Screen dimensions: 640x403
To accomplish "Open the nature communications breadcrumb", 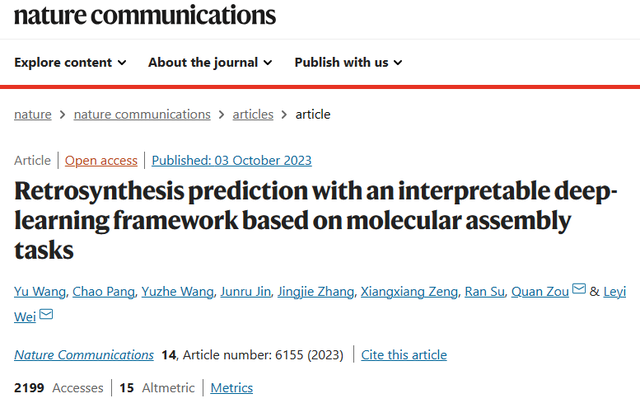I will [142, 114].
